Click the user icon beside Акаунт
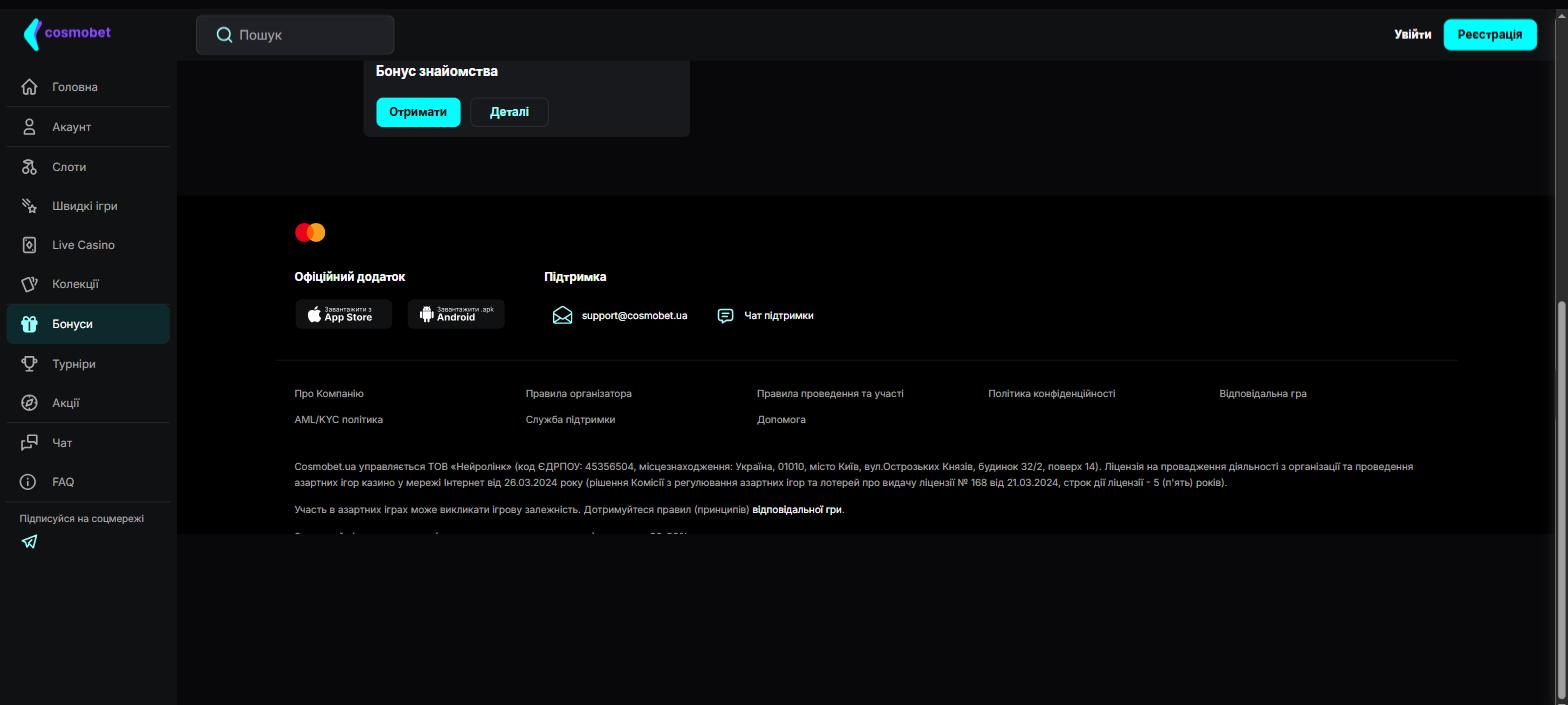Viewport: 1568px width, 705px height. (30, 127)
